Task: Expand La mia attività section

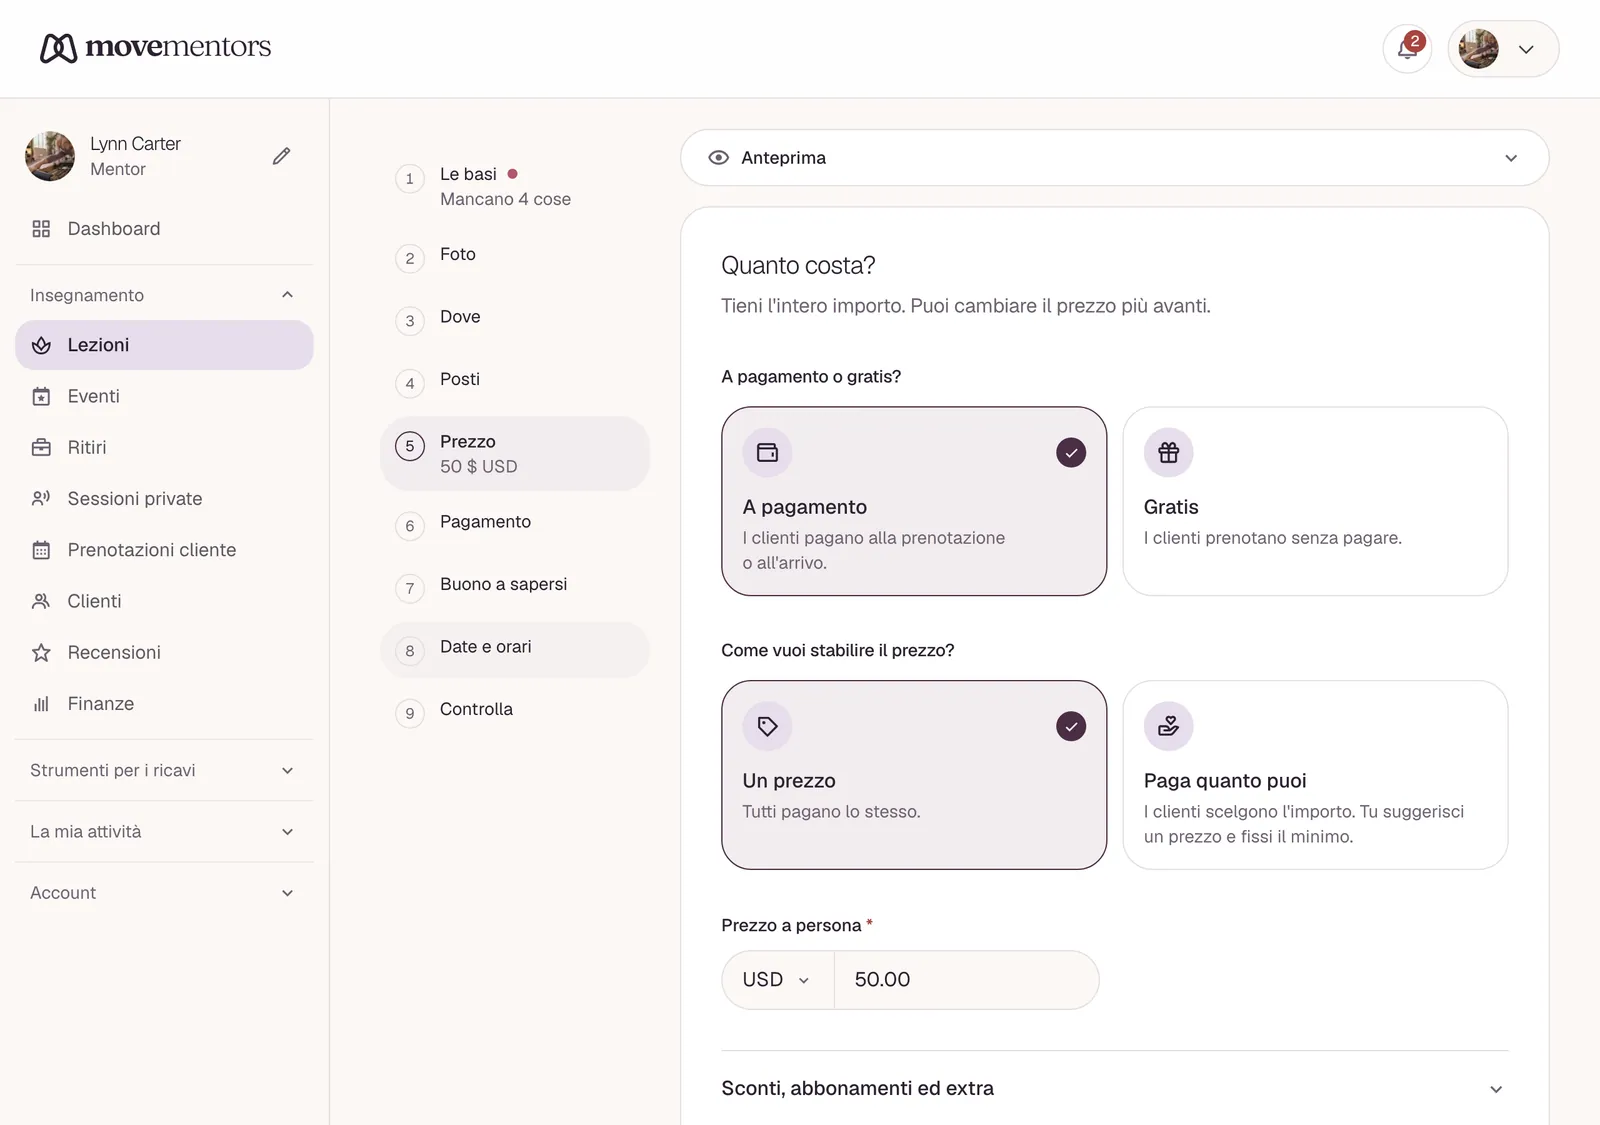Action: pyautogui.click(x=164, y=832)
